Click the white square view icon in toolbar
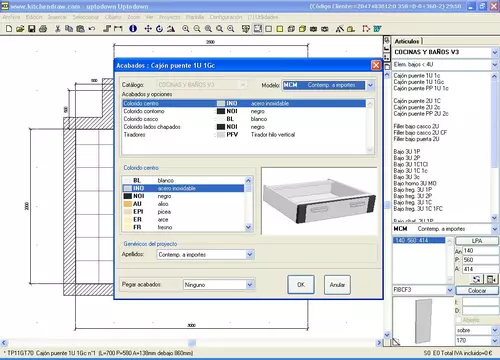The image size is (500, 360). (269, 29)
